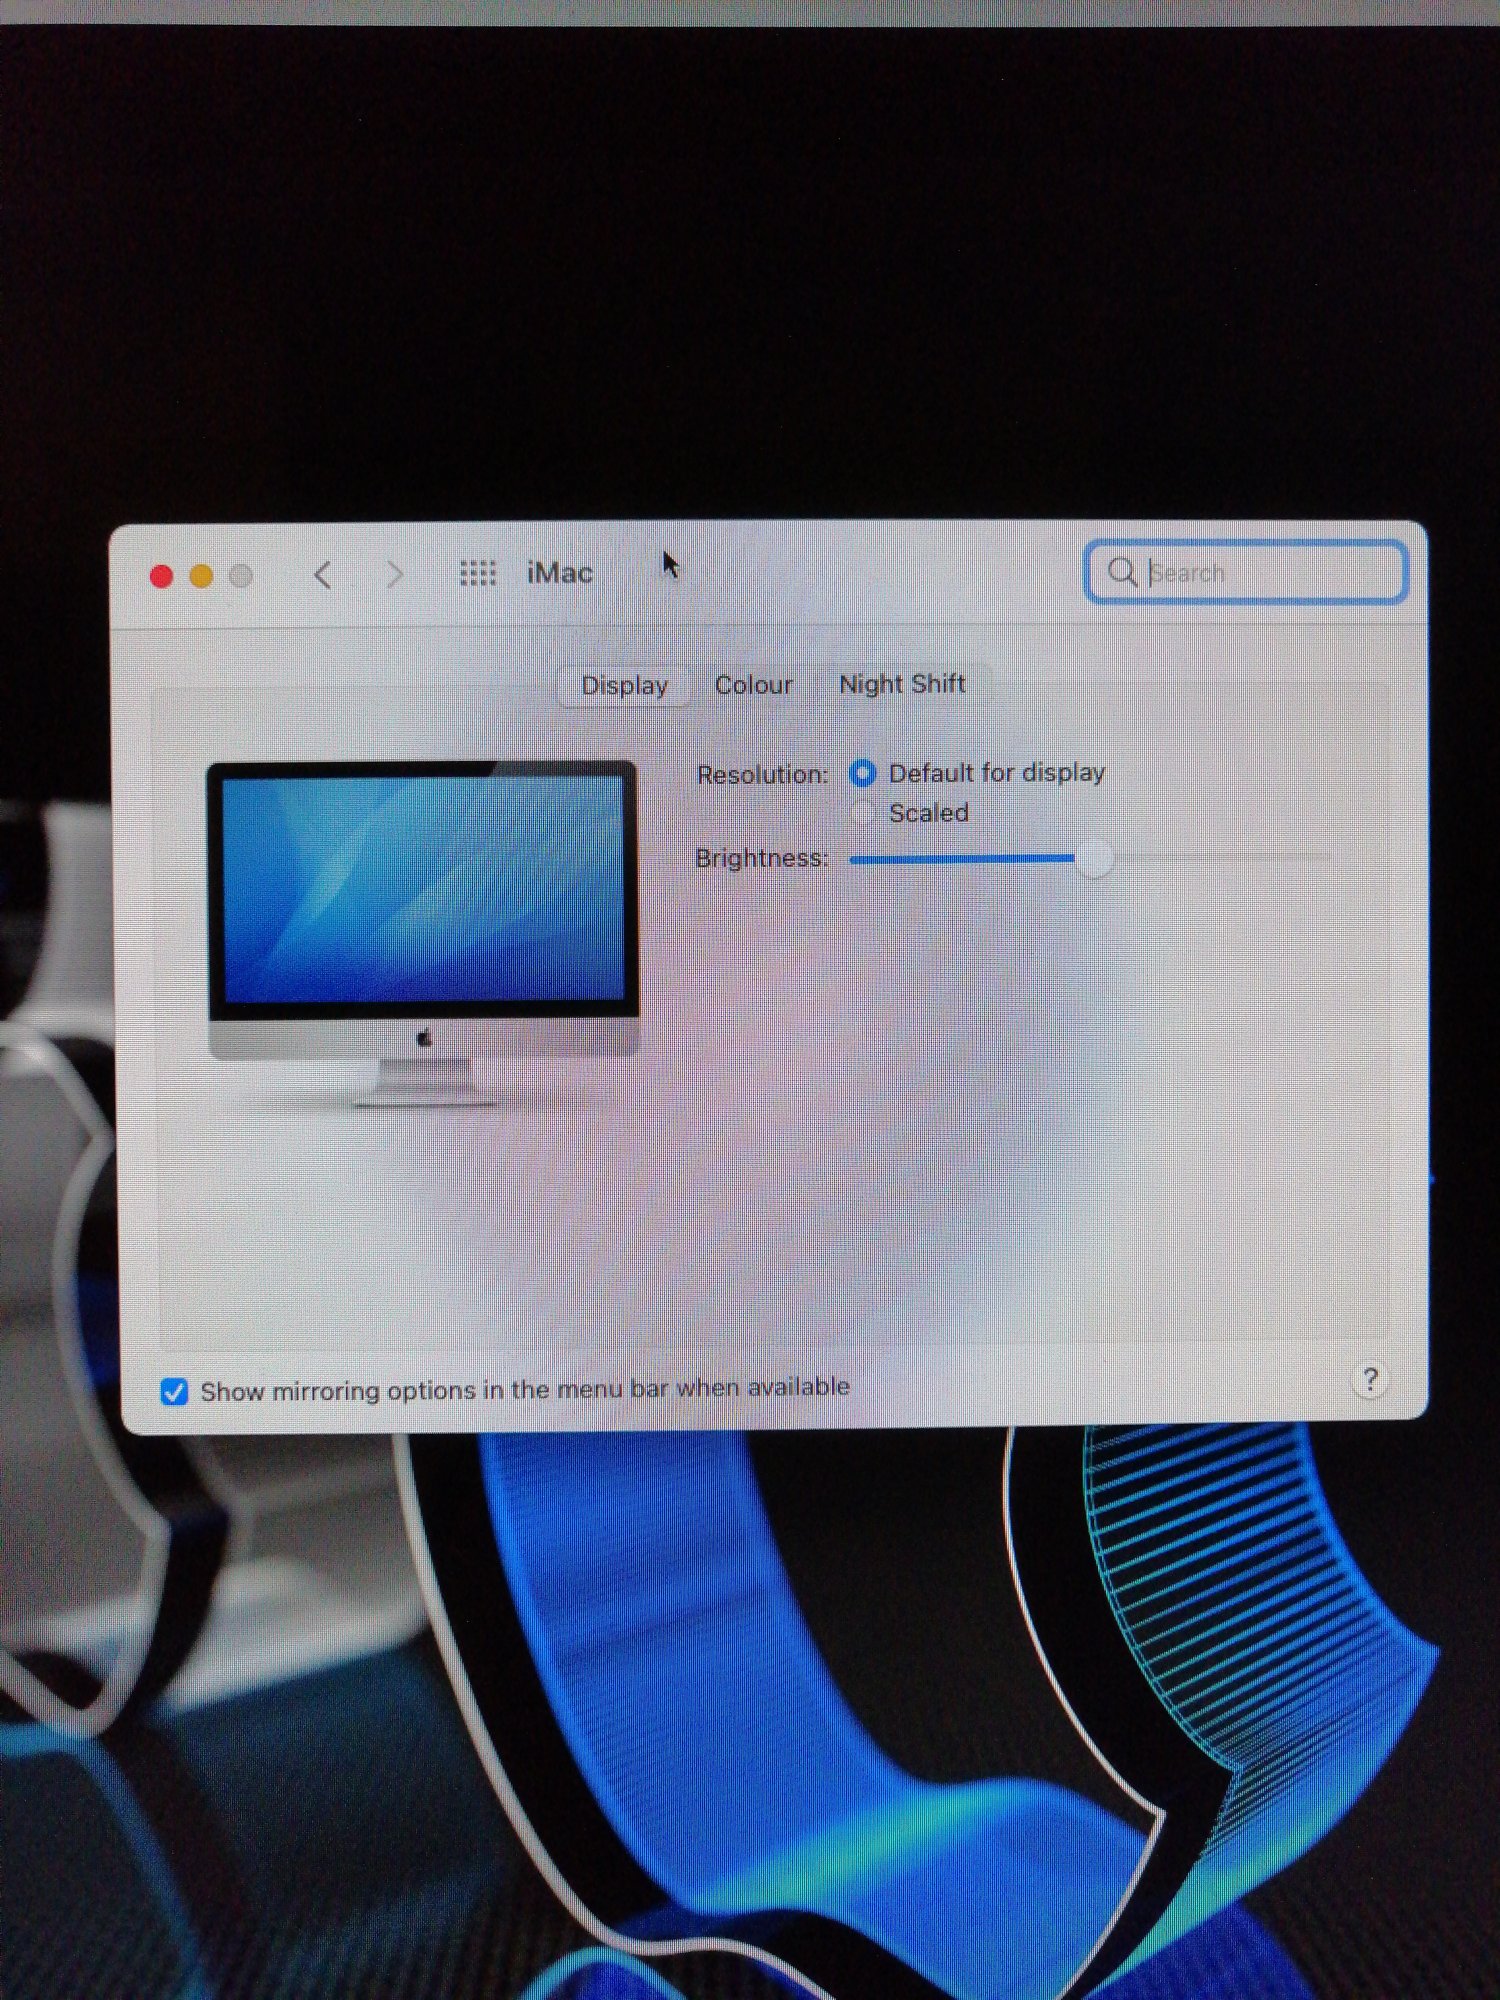This screenshot has height=2000, width=1500.
Task: Go back with the left chevron
Action: click(322, 575)
